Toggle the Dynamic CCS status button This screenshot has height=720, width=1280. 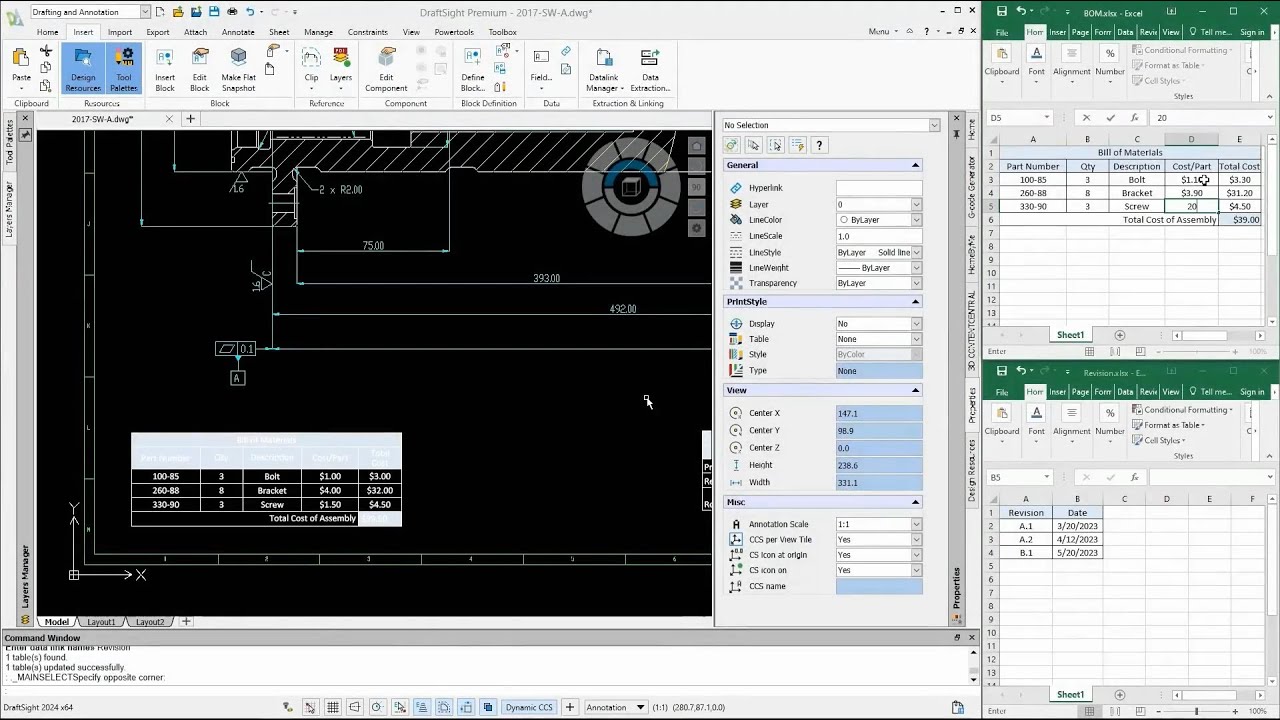528,707
